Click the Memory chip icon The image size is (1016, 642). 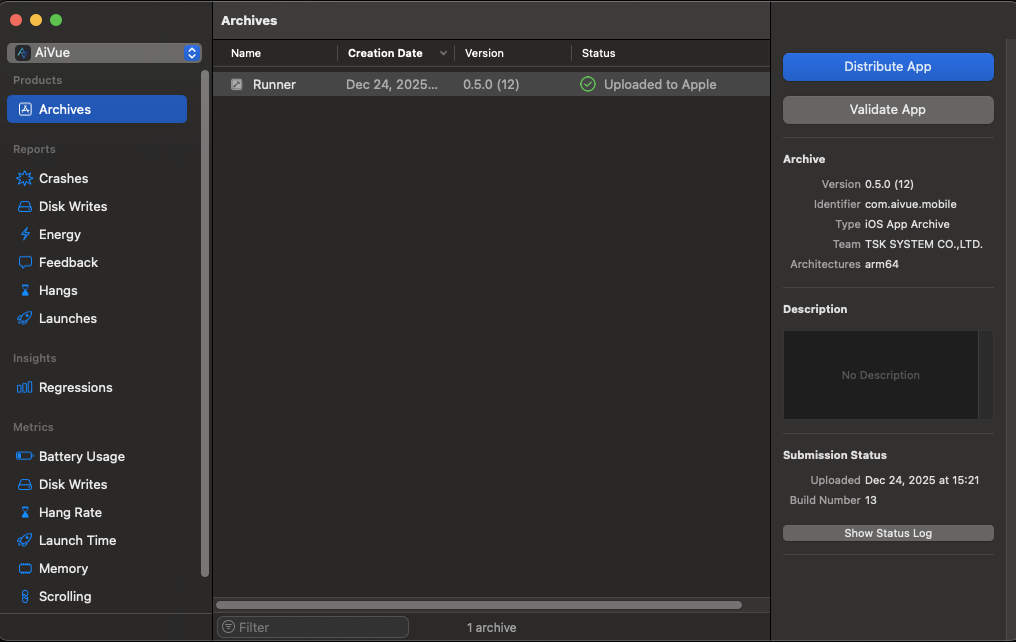[x=25, y=568]
